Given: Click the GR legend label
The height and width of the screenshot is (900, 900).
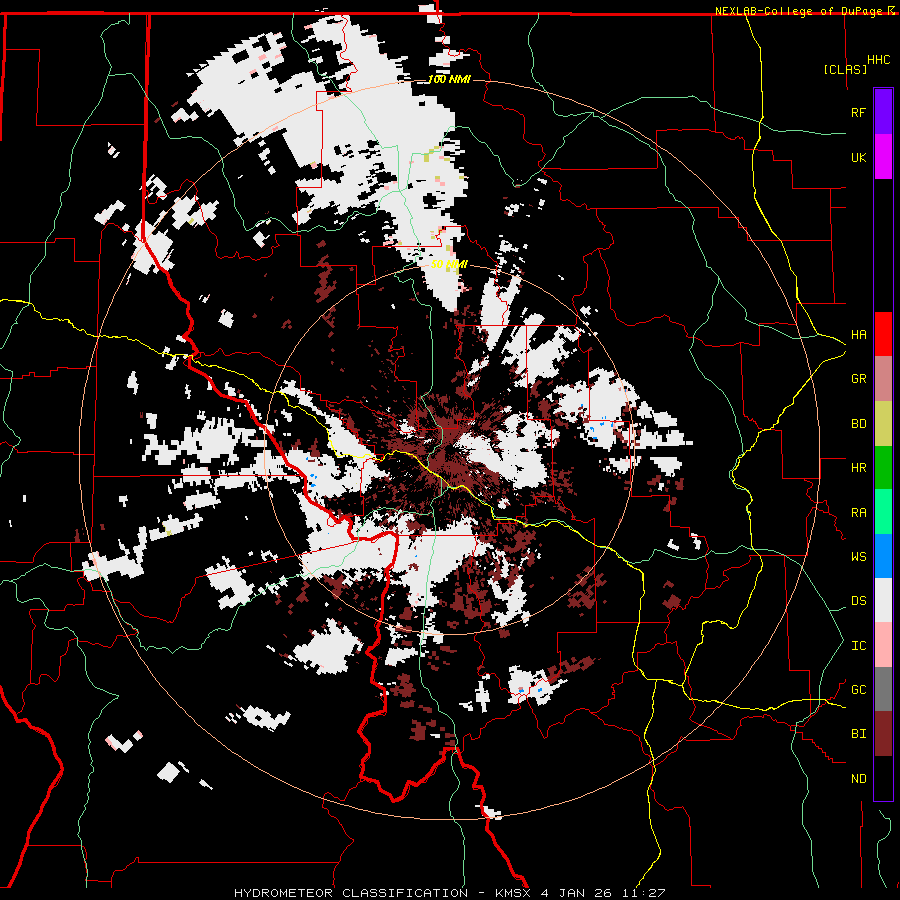Looking at the screenshot, I should click(858, 379).
